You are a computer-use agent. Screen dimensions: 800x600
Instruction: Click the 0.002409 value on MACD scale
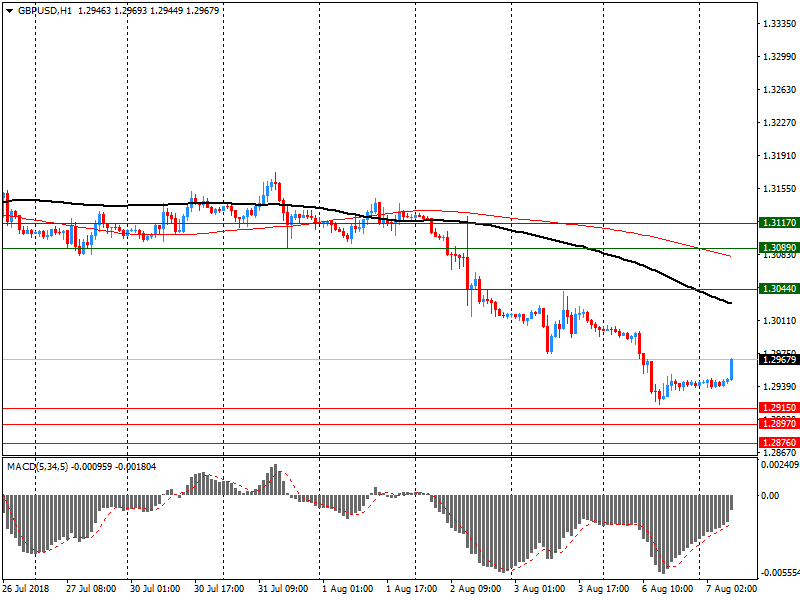778,464
